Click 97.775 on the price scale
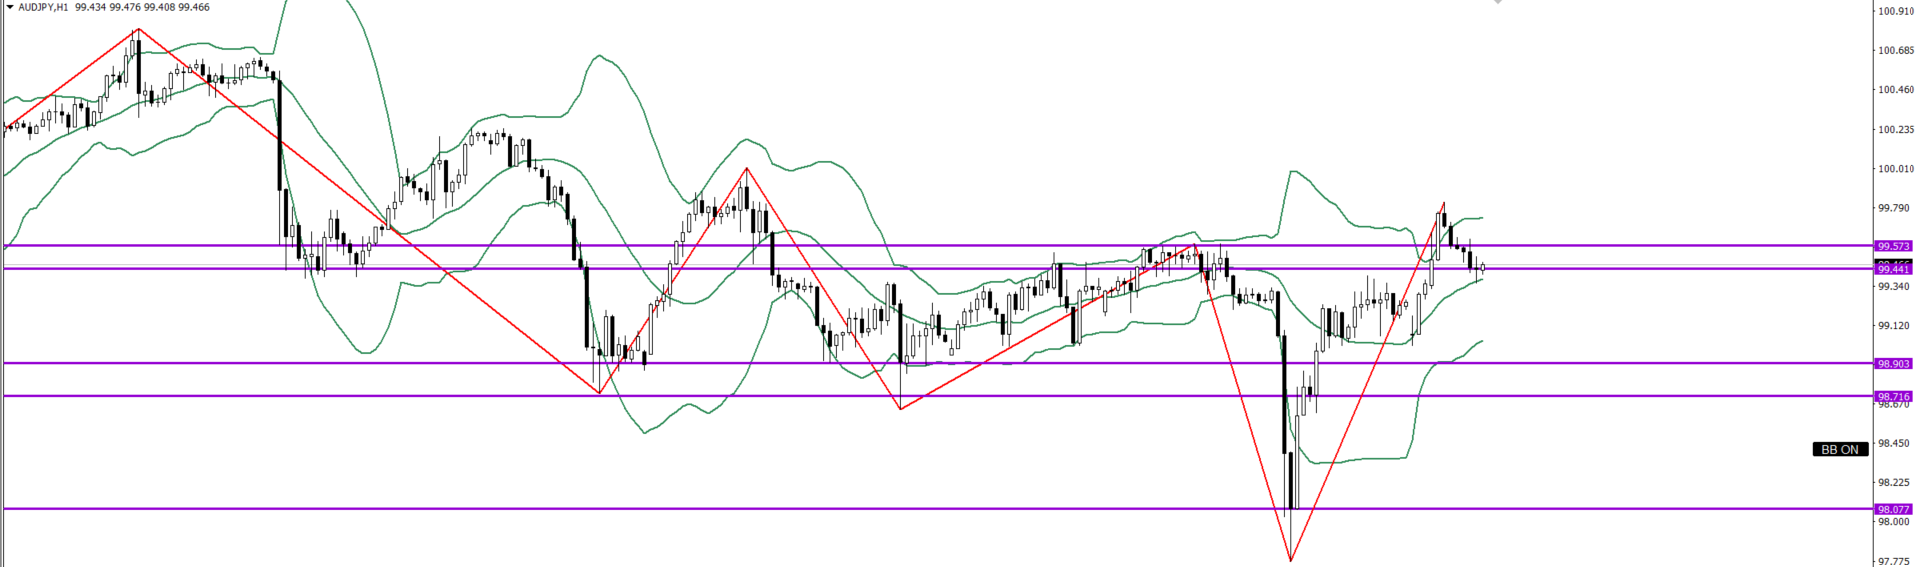 click(1895, 561)
